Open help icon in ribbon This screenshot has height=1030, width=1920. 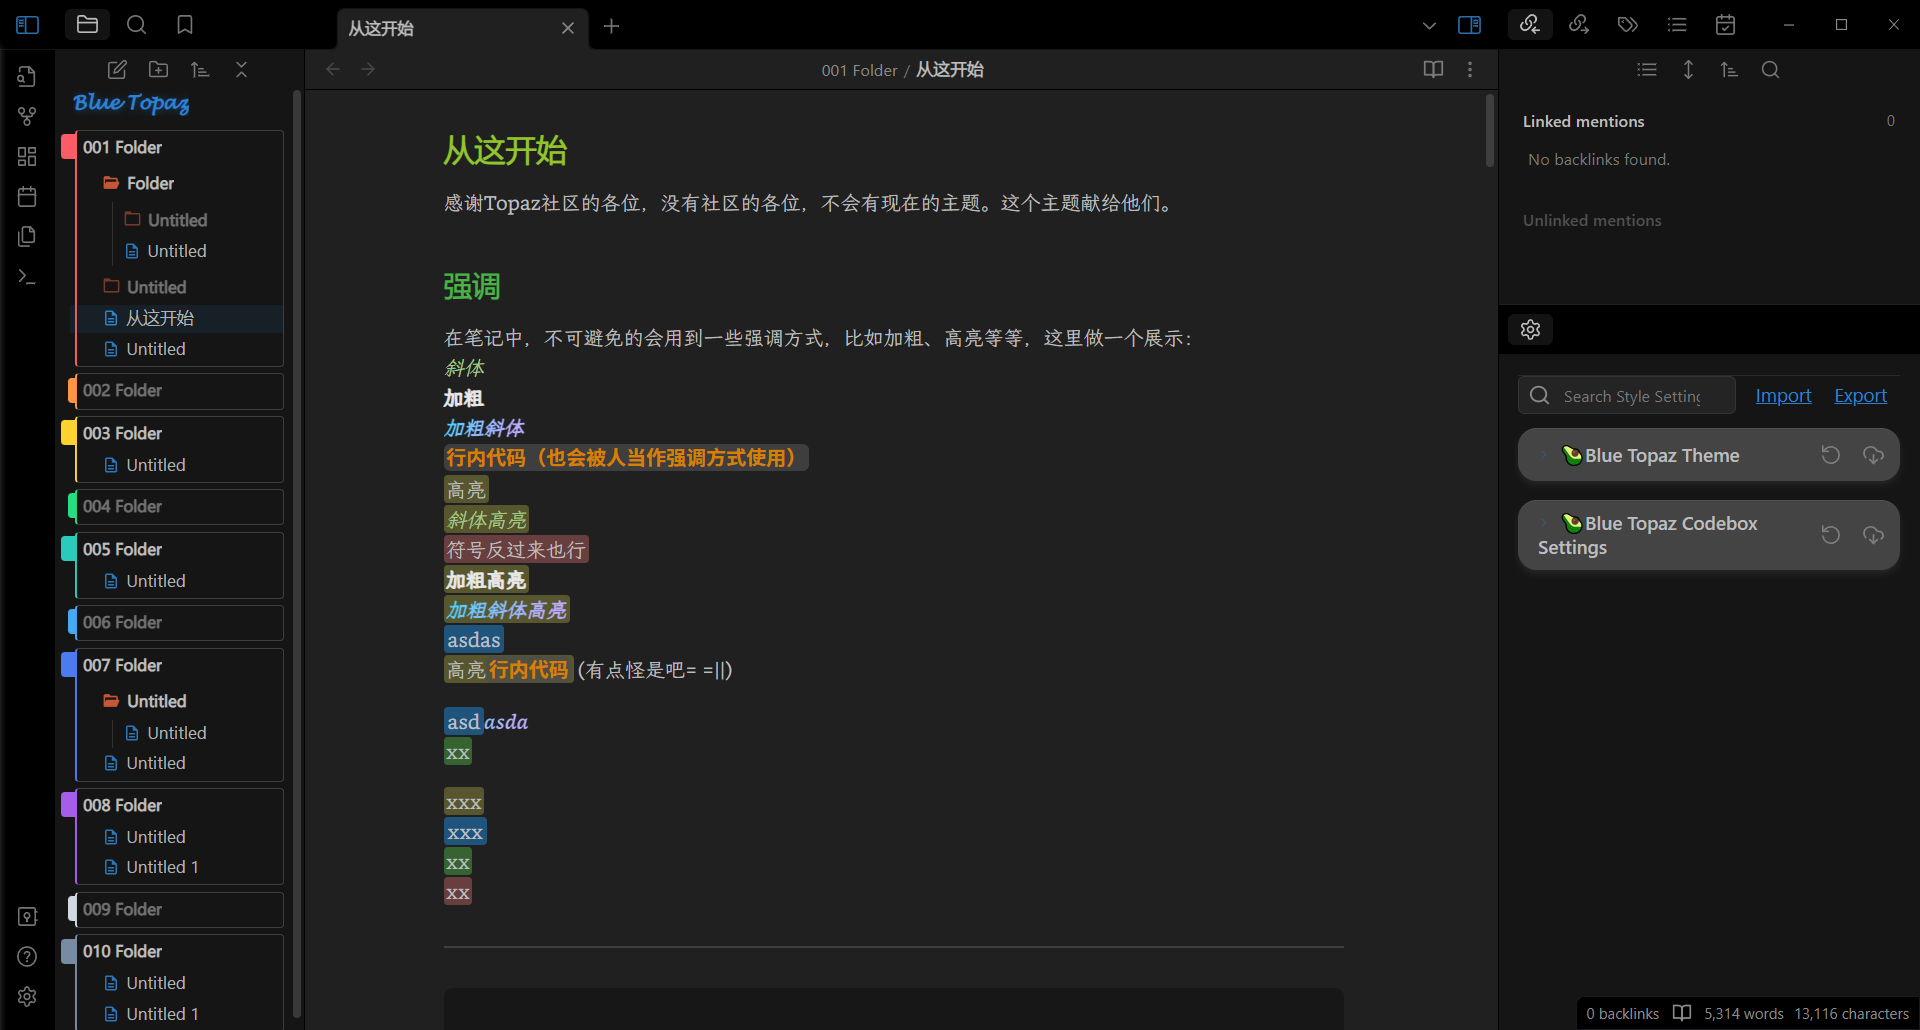(27, 956)
